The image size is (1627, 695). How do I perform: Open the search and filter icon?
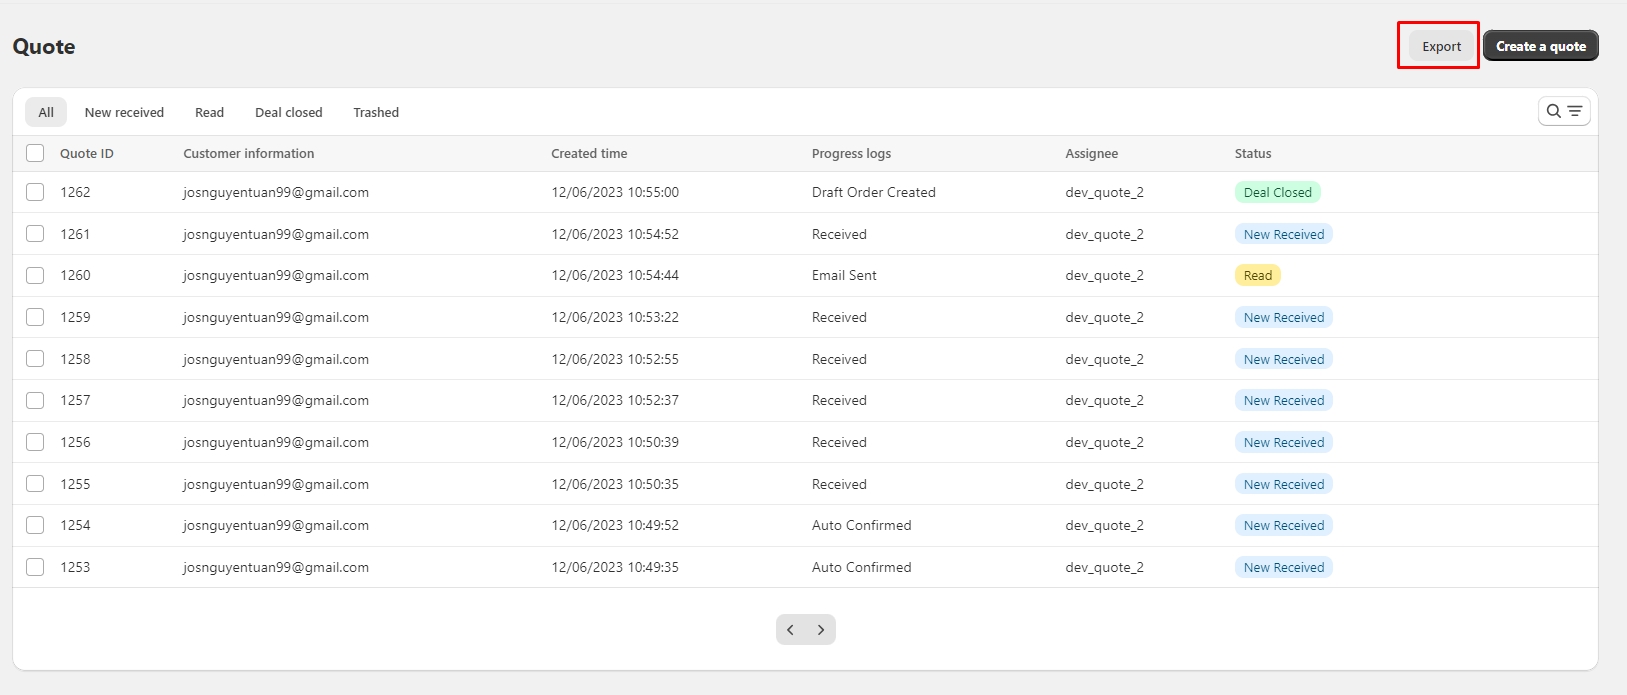1563,111
